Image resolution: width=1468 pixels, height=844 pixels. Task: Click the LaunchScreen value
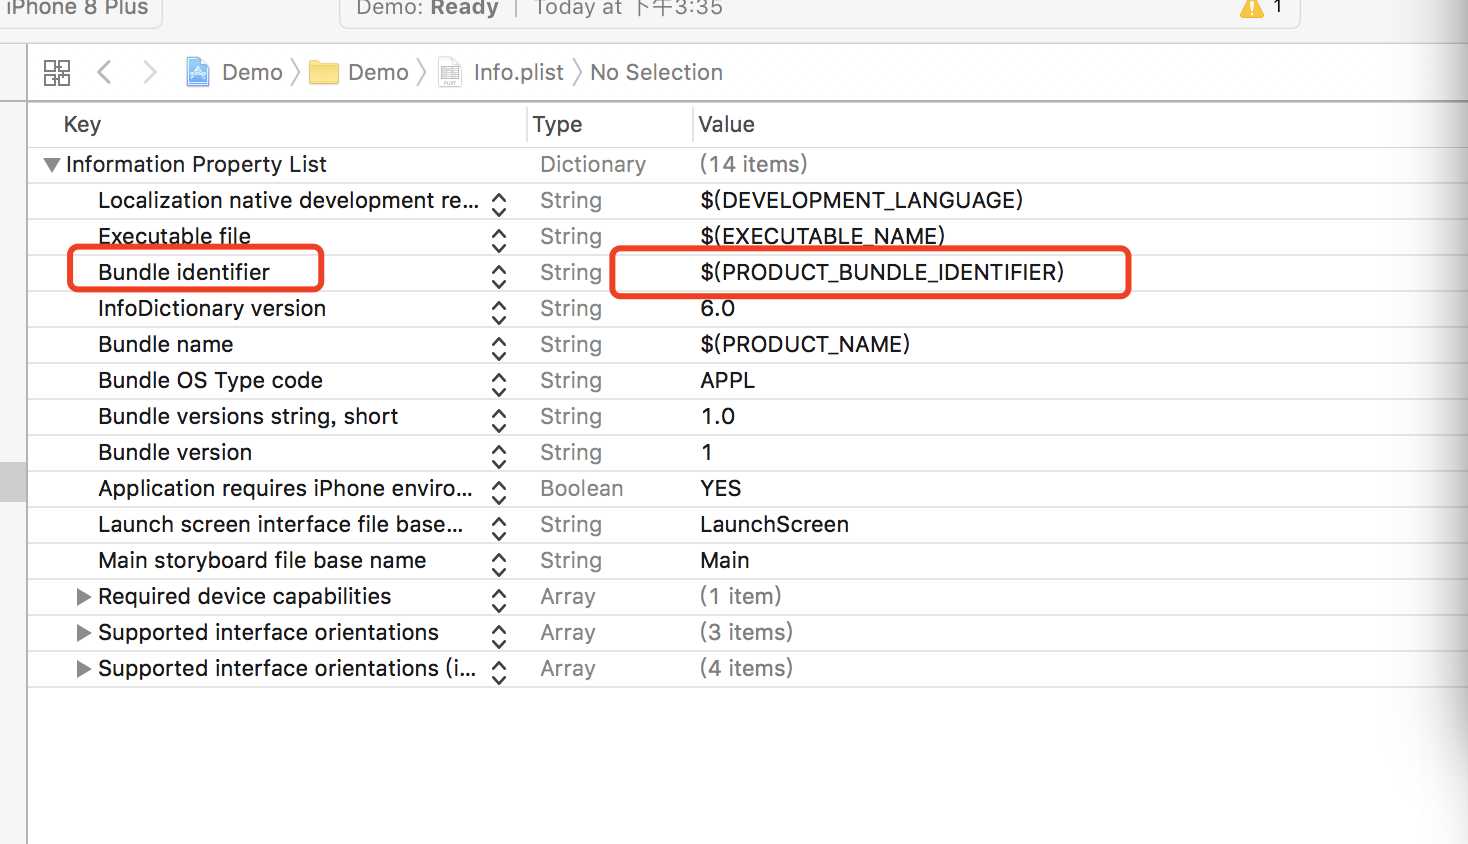tap(774, 524)
